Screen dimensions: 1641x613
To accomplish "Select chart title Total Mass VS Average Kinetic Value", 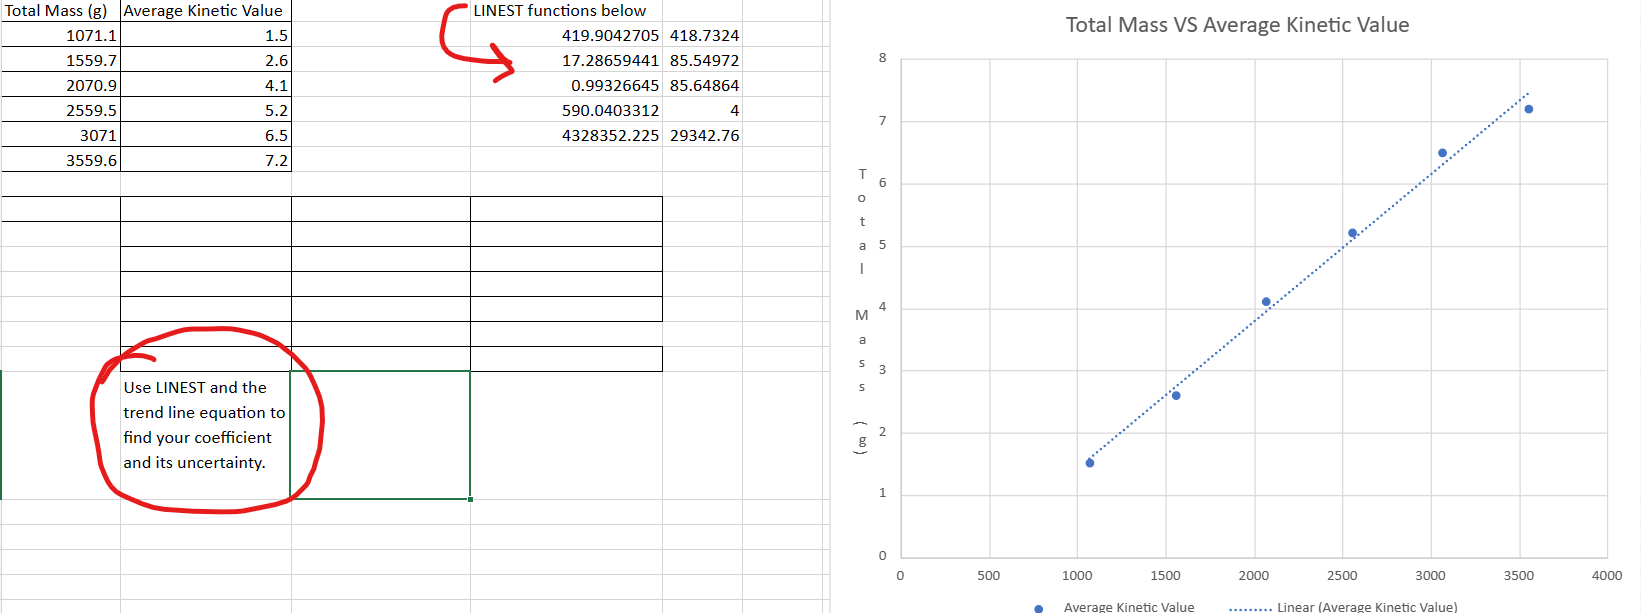I will [x=1237, y=25].
